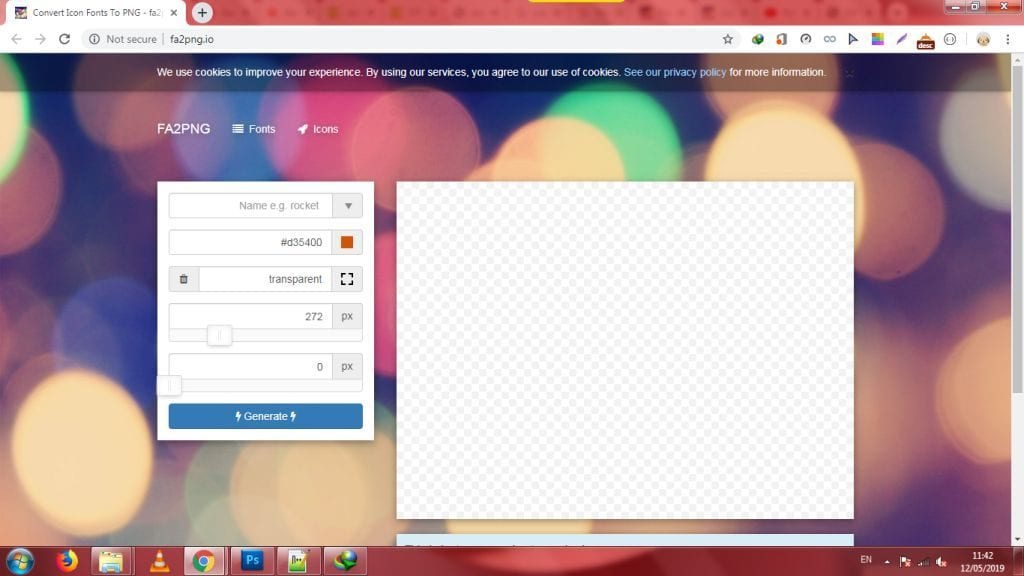This screenshot has height=576, width=1024.
Task: Click the Chrome taskbar icon
Action: pyautogui.click(x=204, y=561)
